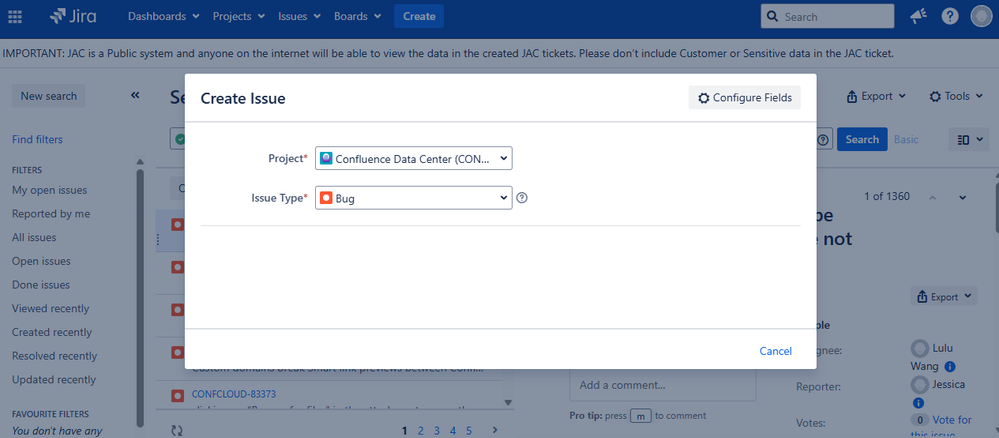Open issue CONFCLOUD-83373
The height and width of the screenshot is (438, 999).
(234, 394)
